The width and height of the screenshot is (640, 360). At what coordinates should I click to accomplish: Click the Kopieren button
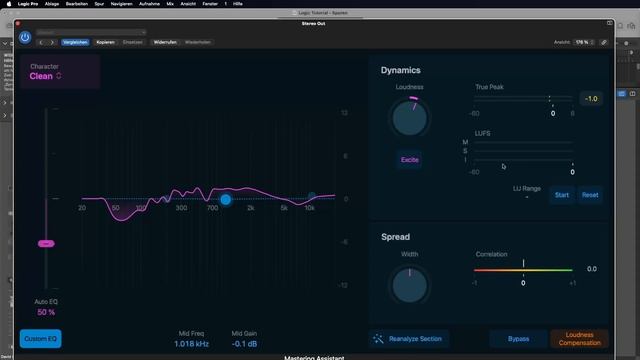(x=105, y=42)
